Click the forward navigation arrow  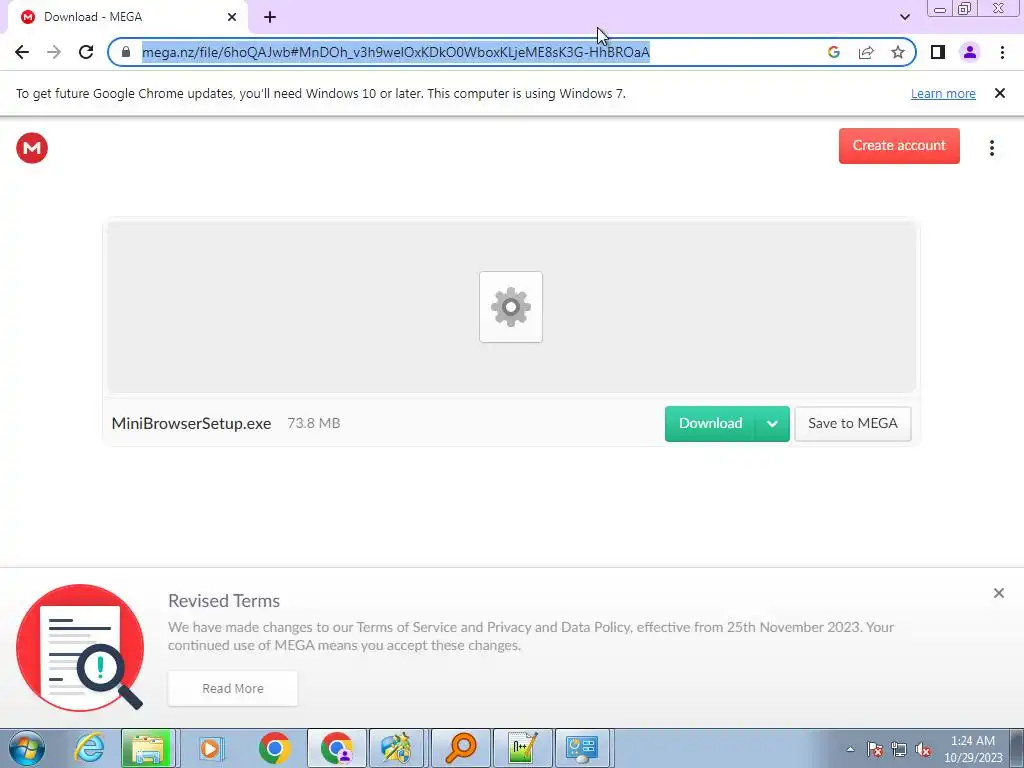[x=54, y=52]
